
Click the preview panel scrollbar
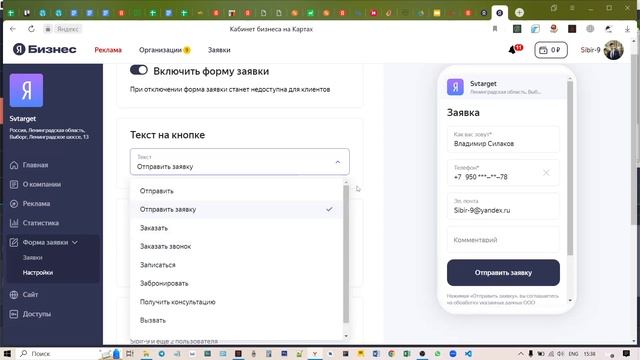(x=570, y=167)
